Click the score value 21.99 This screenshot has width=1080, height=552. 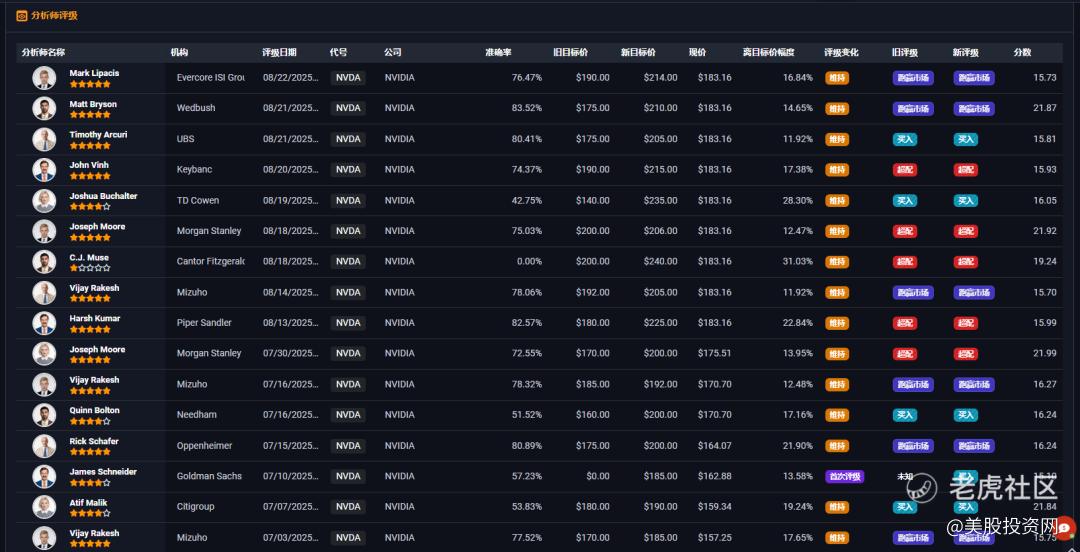pos(1045,354)
